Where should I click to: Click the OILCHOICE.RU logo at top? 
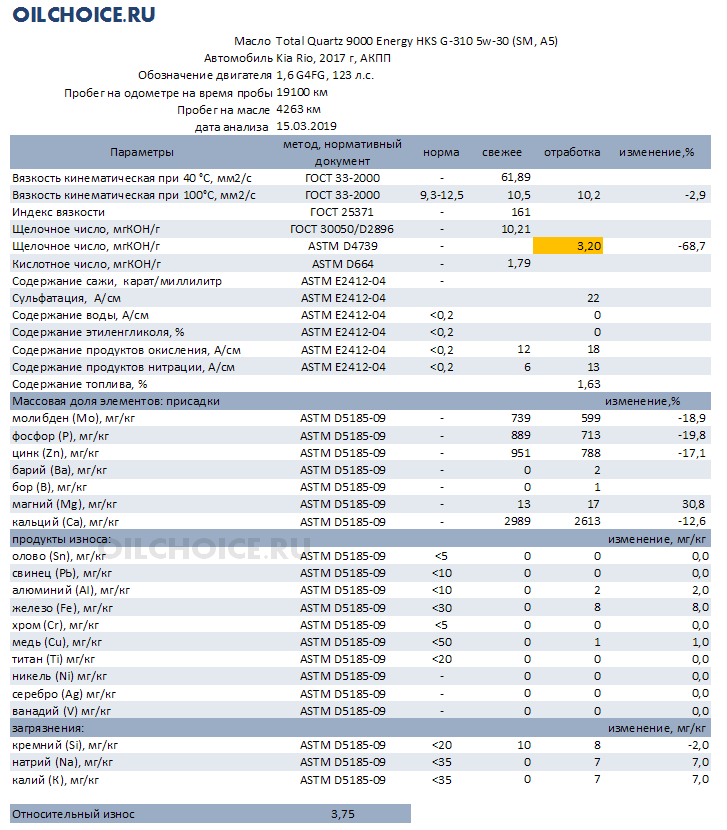pos(84,14)
